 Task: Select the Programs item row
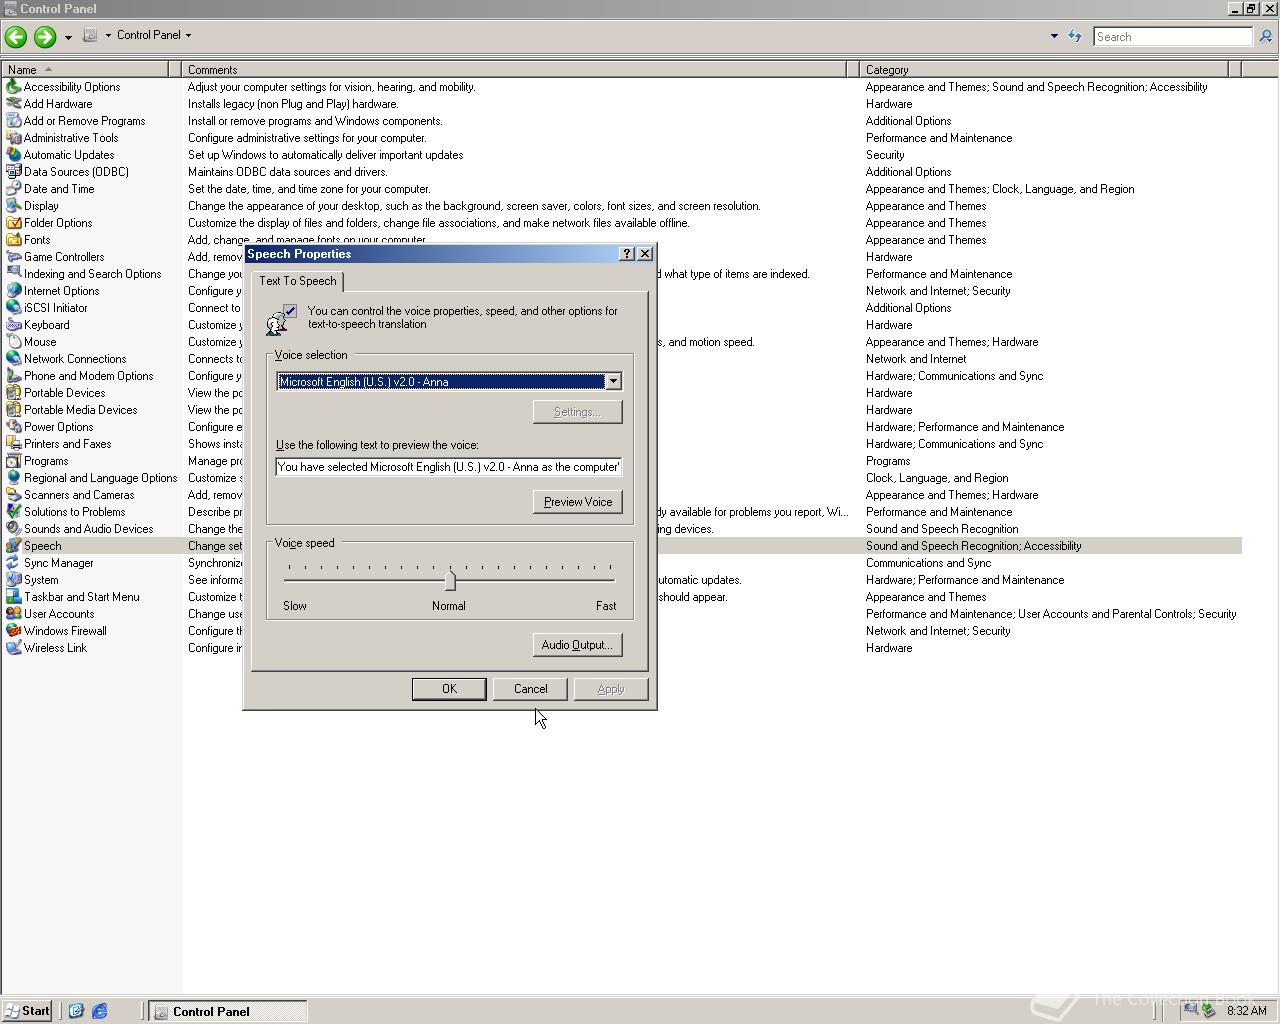click(x=621, y=461)
